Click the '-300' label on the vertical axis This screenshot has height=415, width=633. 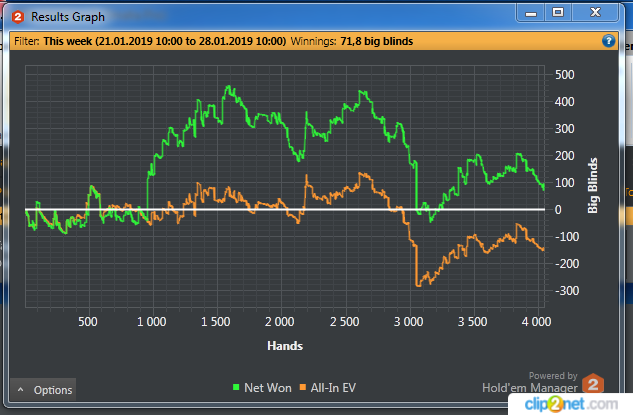567,291
